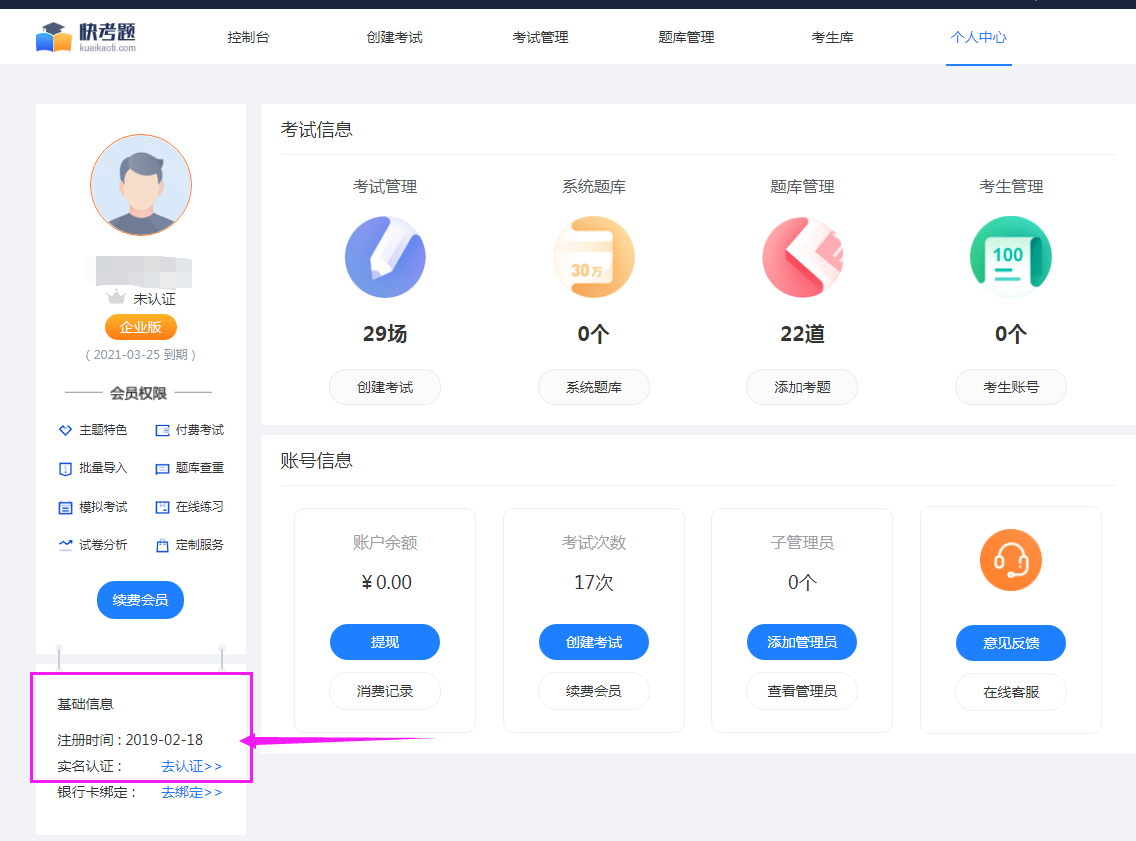The image size is (1136, 841).
Task: Click the blue 续费会员 button in sidebar
Action: (x=140, y=600)
